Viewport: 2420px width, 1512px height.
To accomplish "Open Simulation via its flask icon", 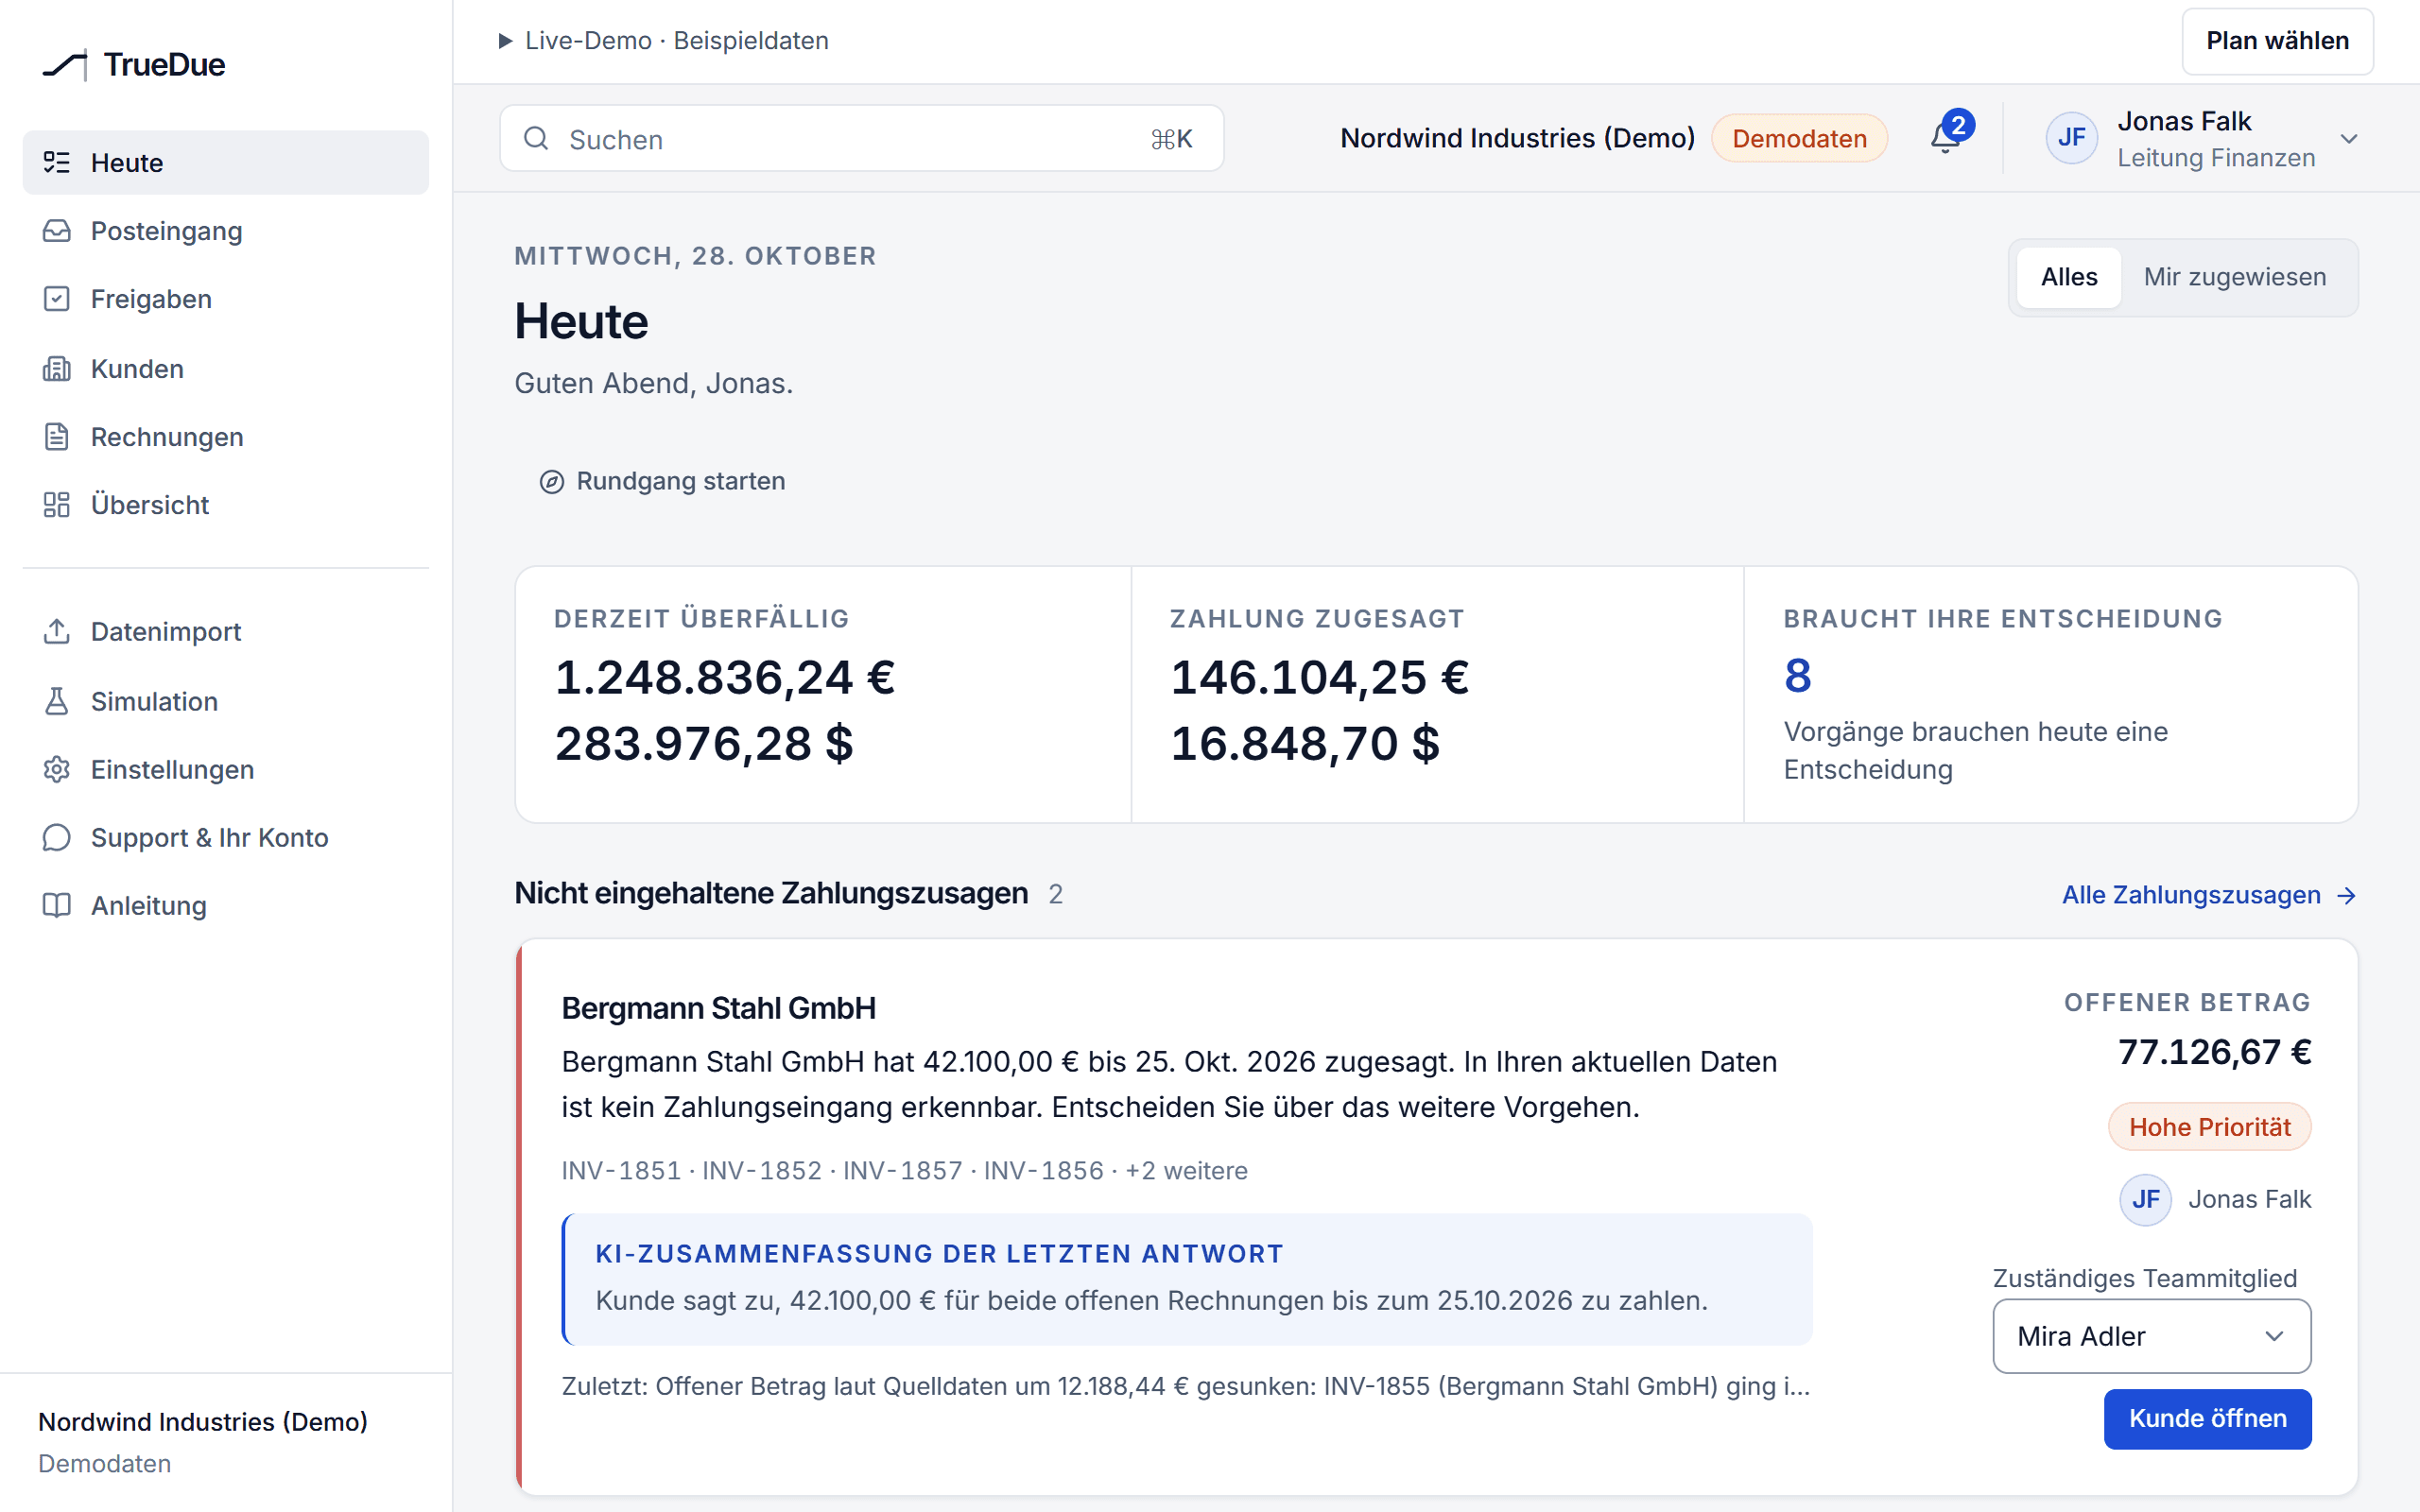I will 57,701.
